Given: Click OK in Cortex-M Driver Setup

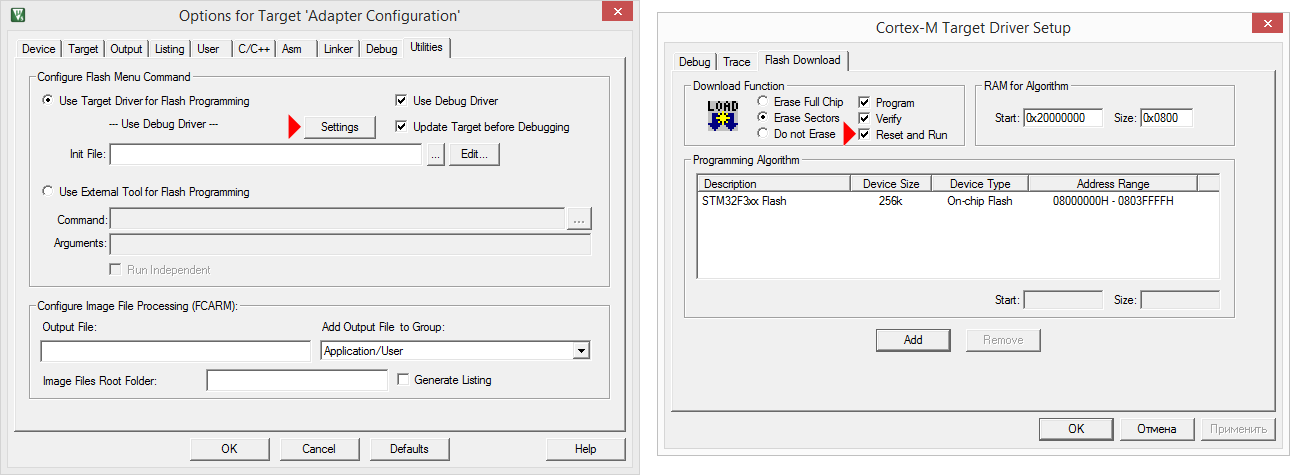Looking at the screenshot, I should [x=1076, y=429].
